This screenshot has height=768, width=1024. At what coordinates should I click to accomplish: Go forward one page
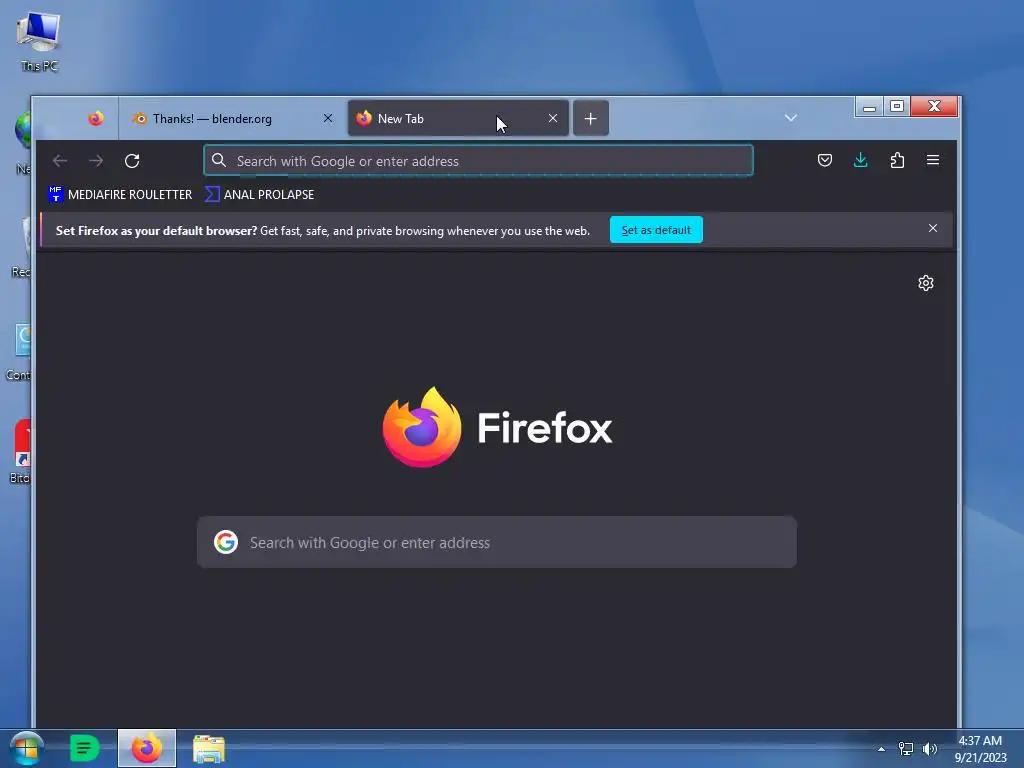[96, 161]
